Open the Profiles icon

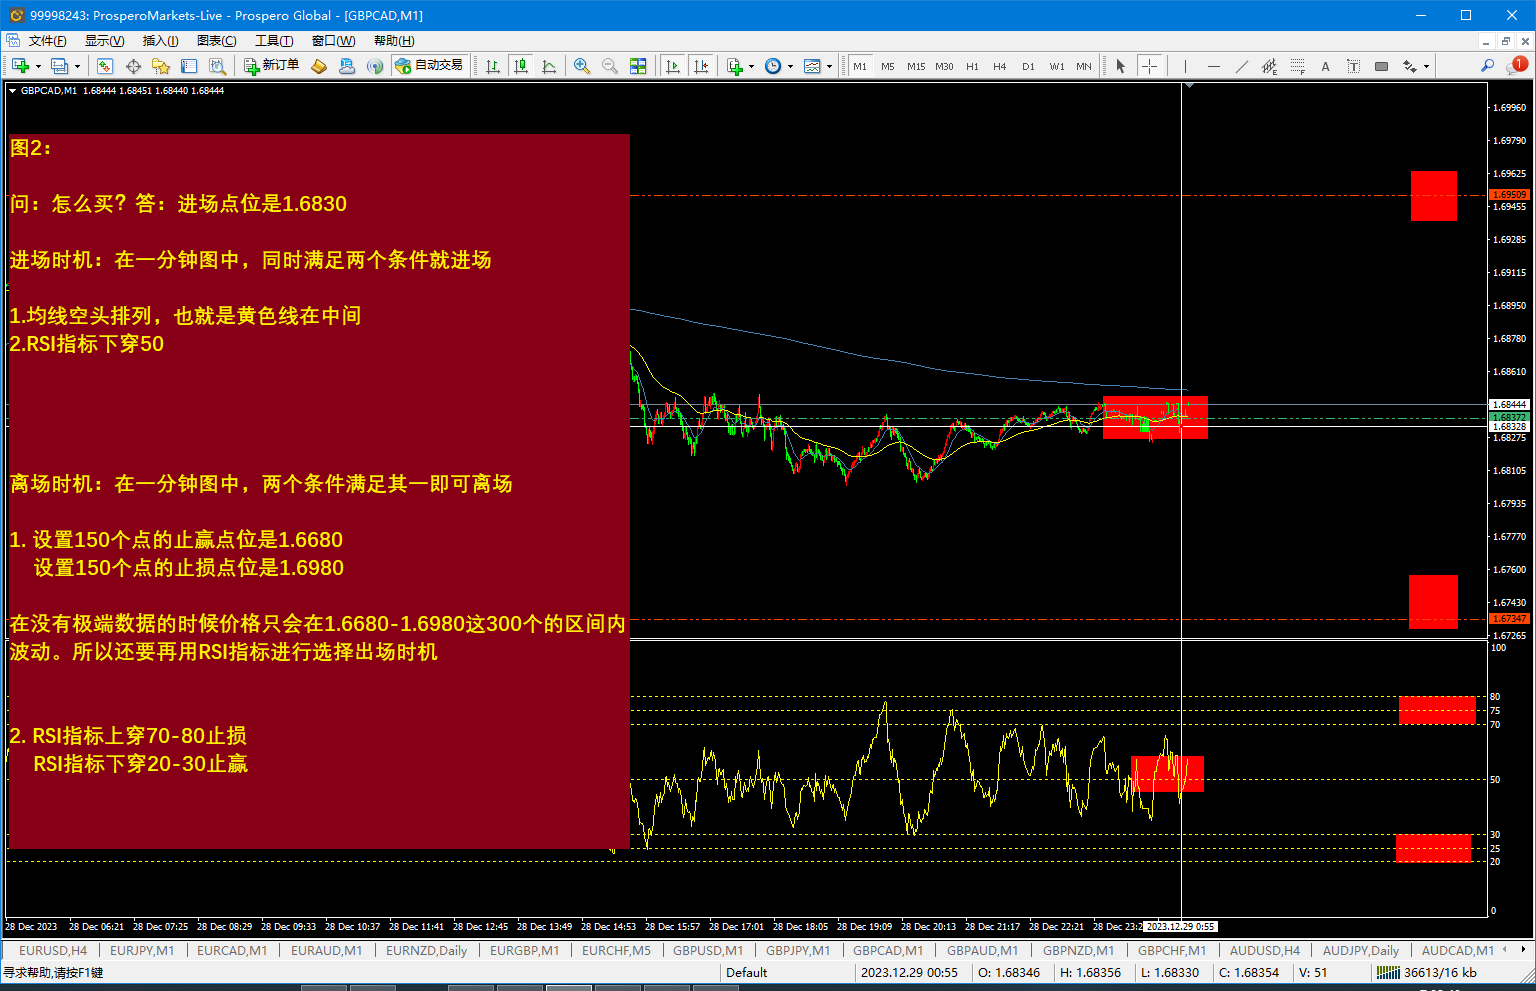tap(59, 66)
